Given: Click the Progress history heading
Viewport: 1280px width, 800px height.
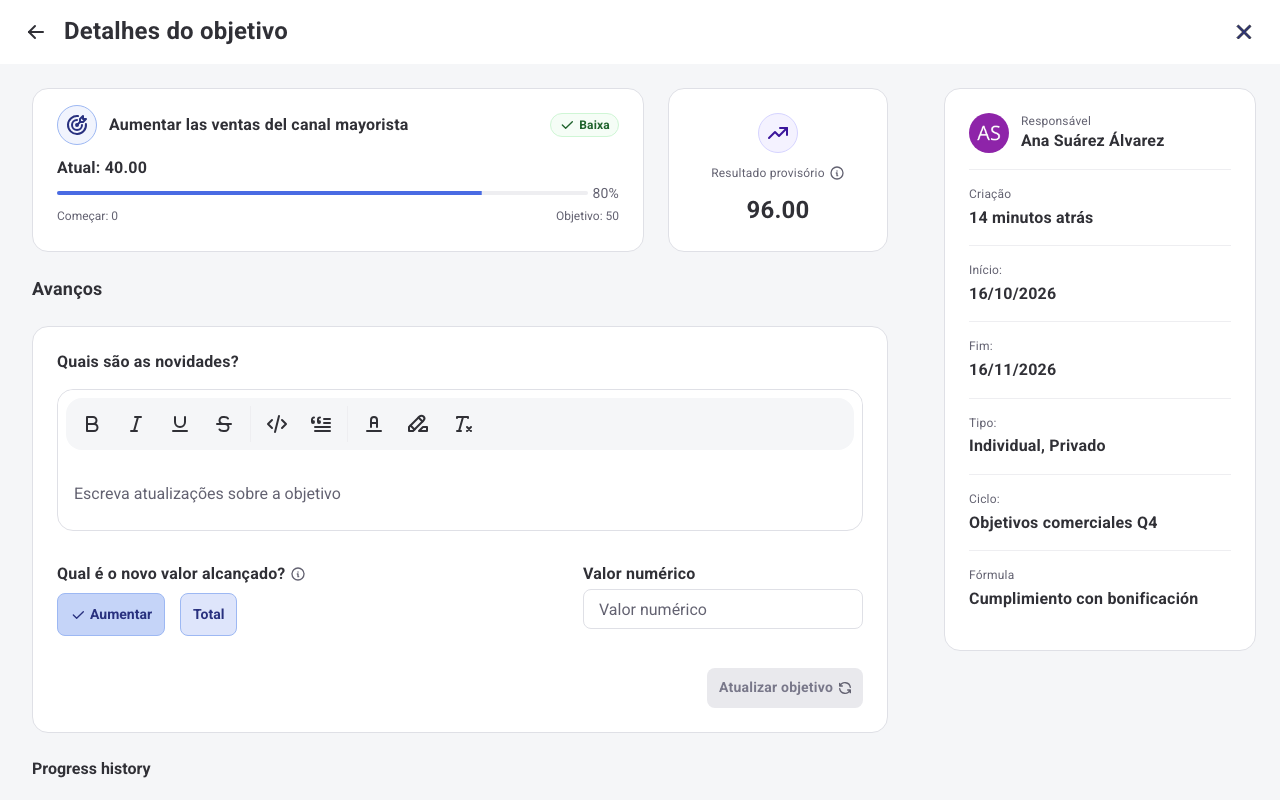Looking at the screenshot, I should (x=91, y=769).
